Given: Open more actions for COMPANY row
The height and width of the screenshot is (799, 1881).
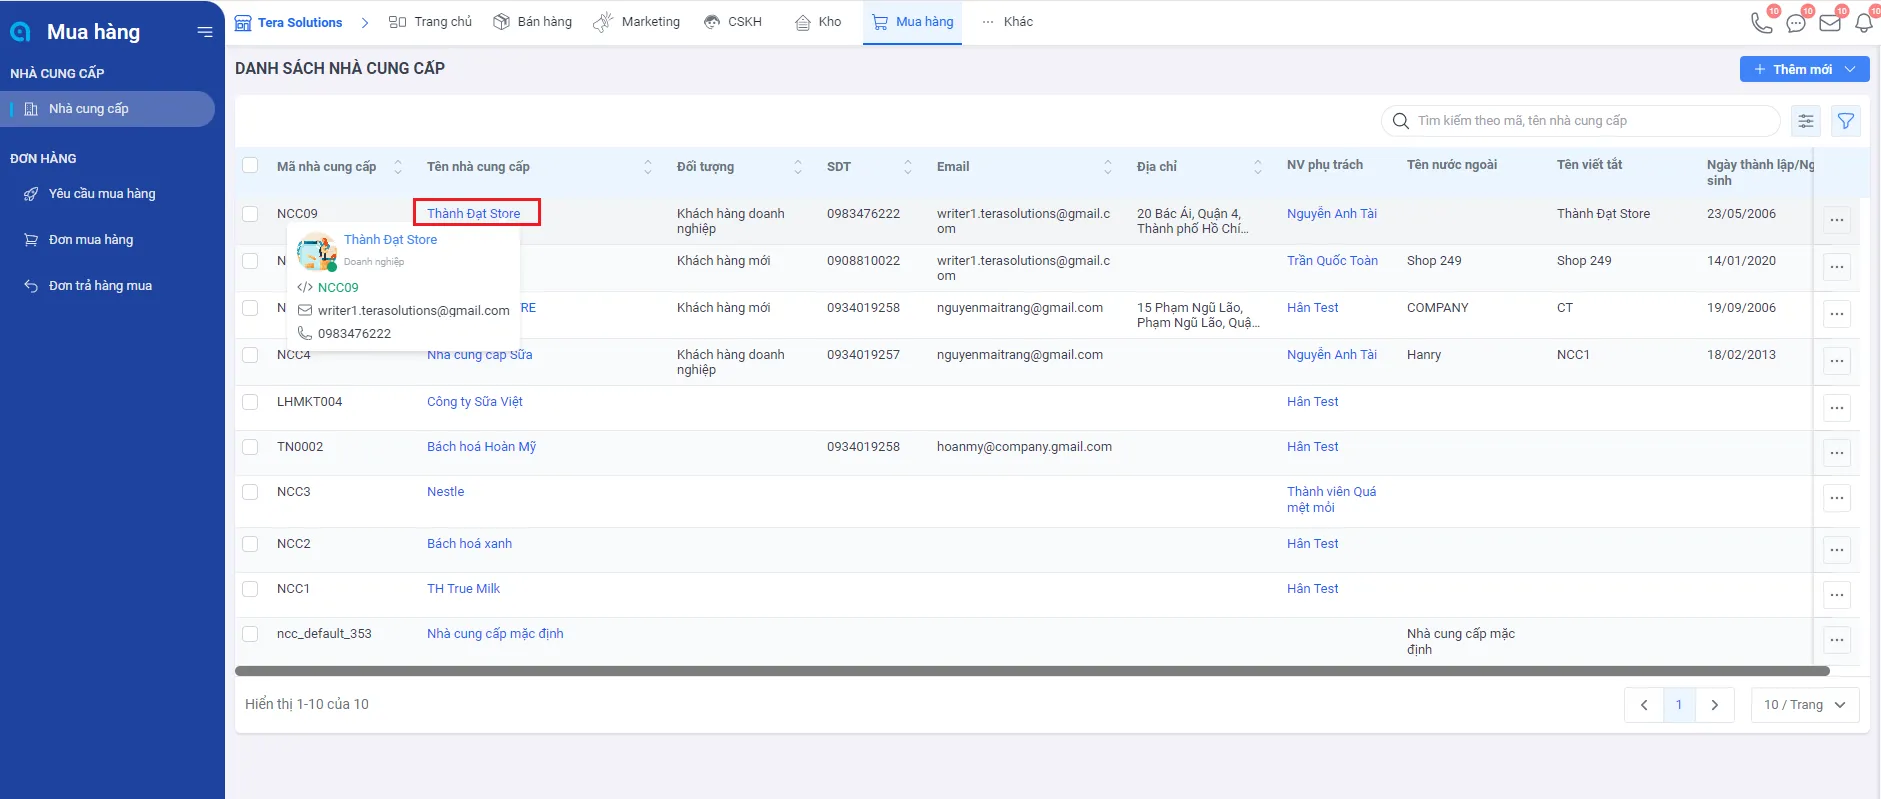Looking at the screenshot, I should click(x=1837, y=314).
